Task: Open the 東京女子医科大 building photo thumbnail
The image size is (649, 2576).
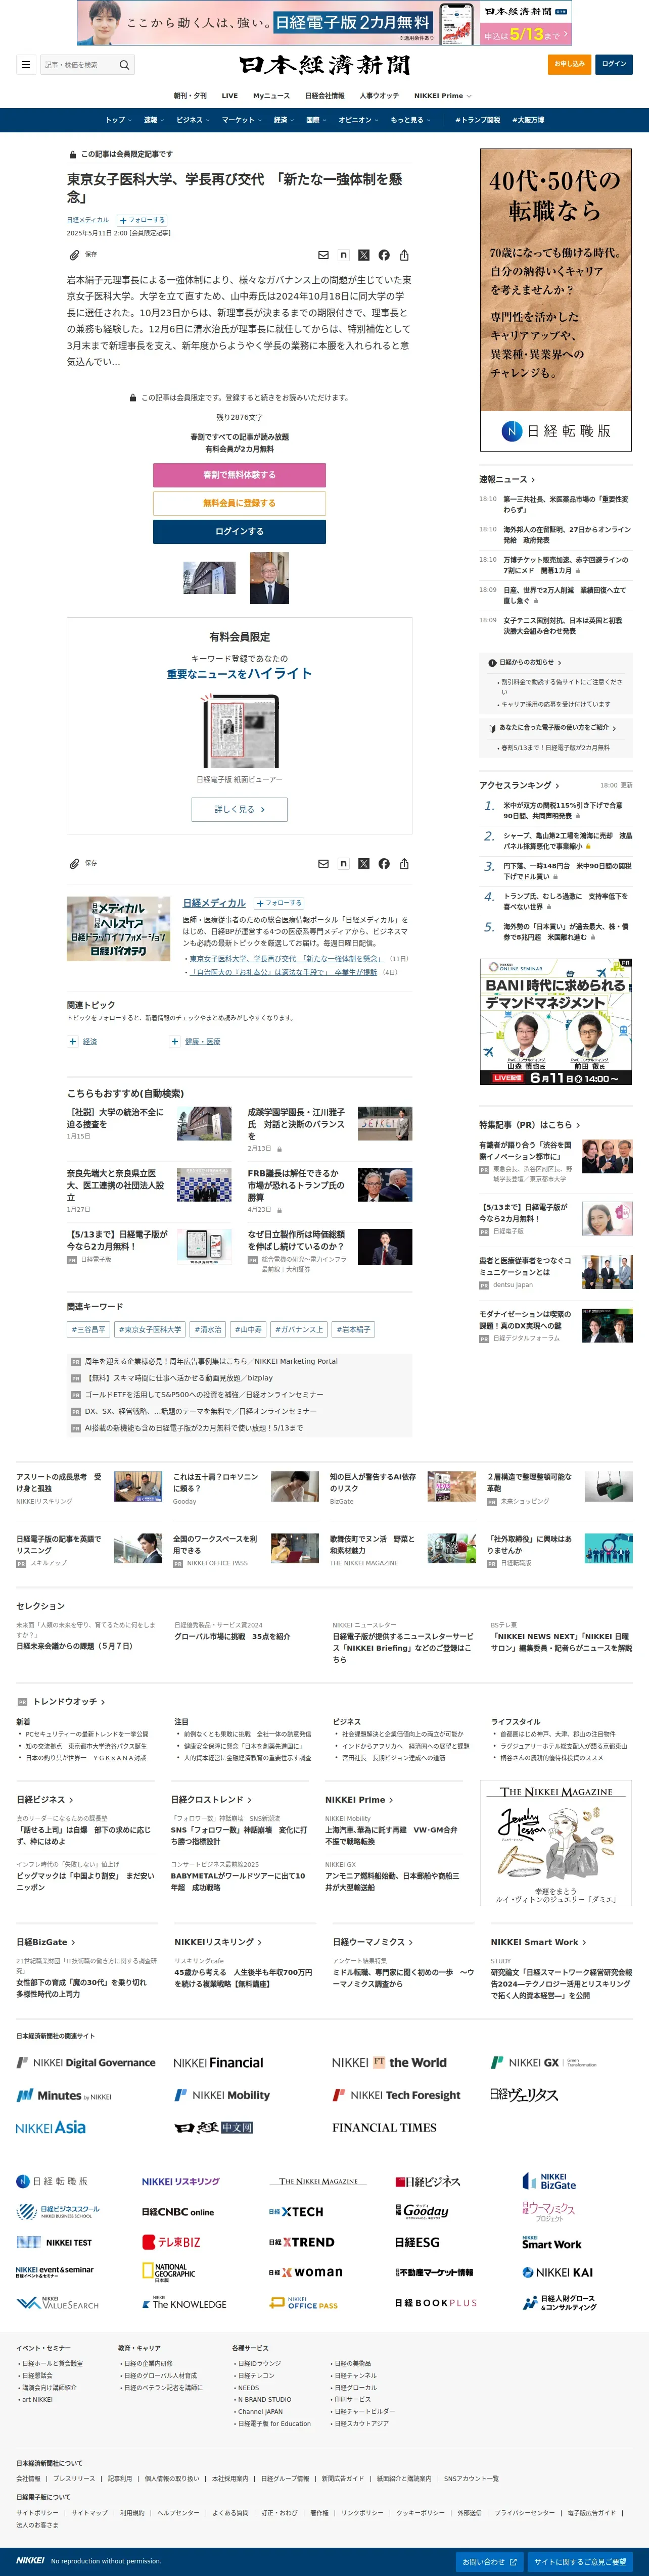Action: [x=209, y=578]
